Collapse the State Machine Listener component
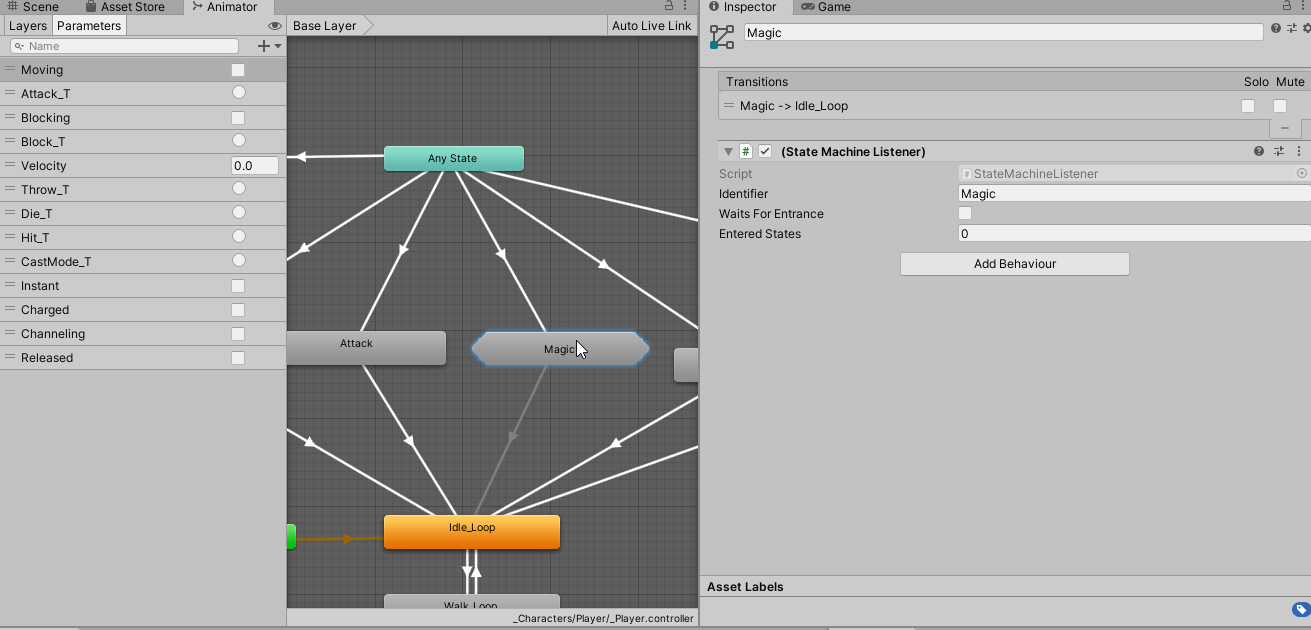1311x630 pixels. coord(727,150)
